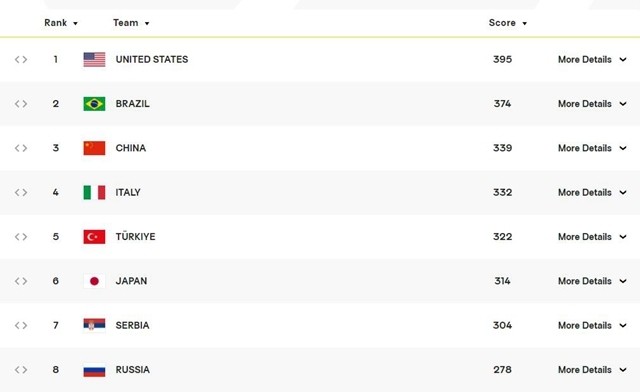Expand More Details for United States
640x392 pixels.
pos(592,60)
